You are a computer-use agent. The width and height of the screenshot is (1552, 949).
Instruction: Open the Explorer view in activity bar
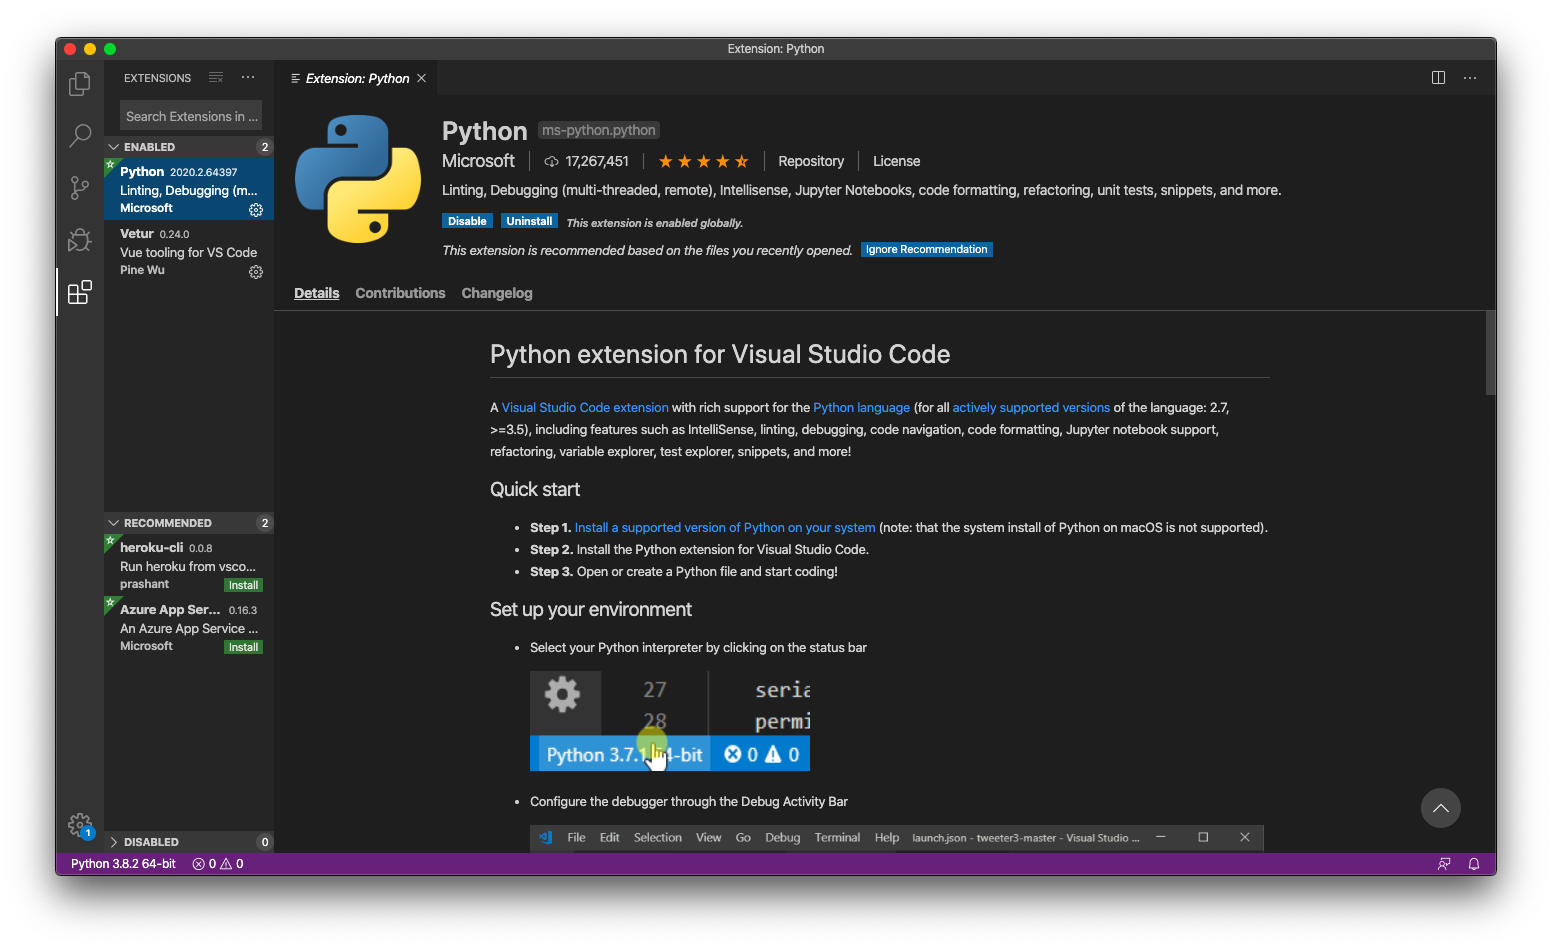(x=80, y=85)
